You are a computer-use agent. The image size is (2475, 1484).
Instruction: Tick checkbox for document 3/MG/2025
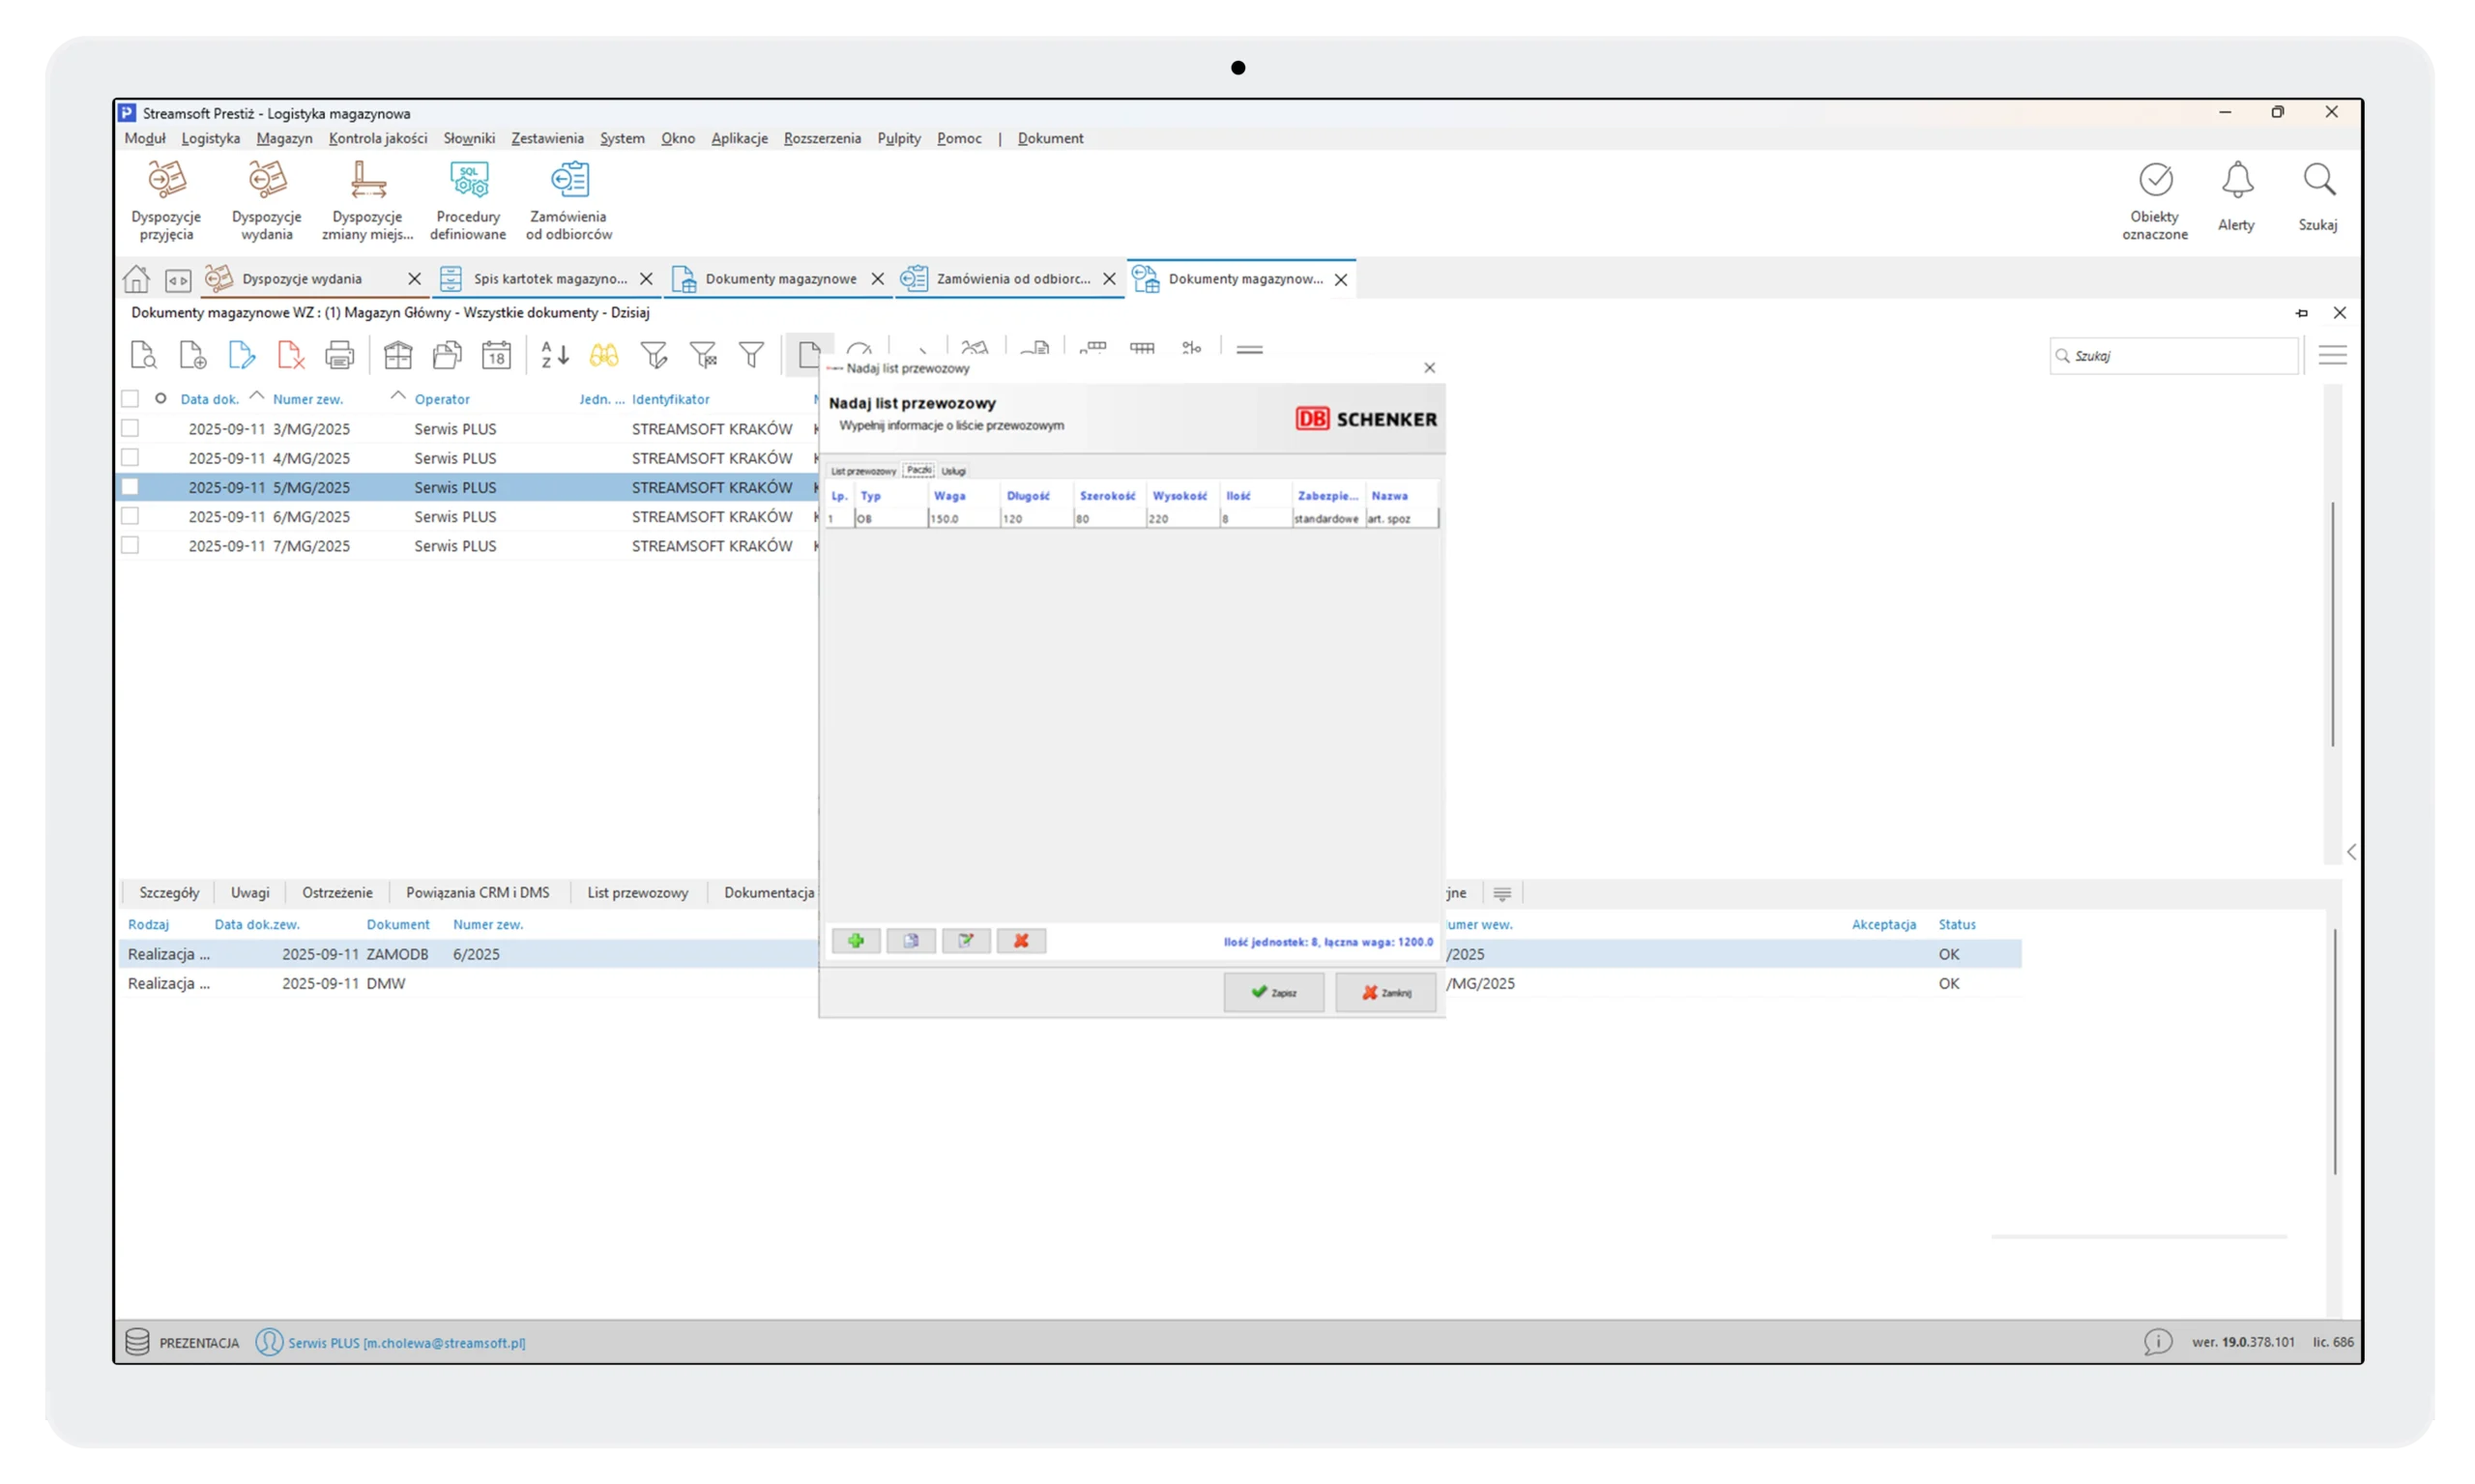pos(130,428)
